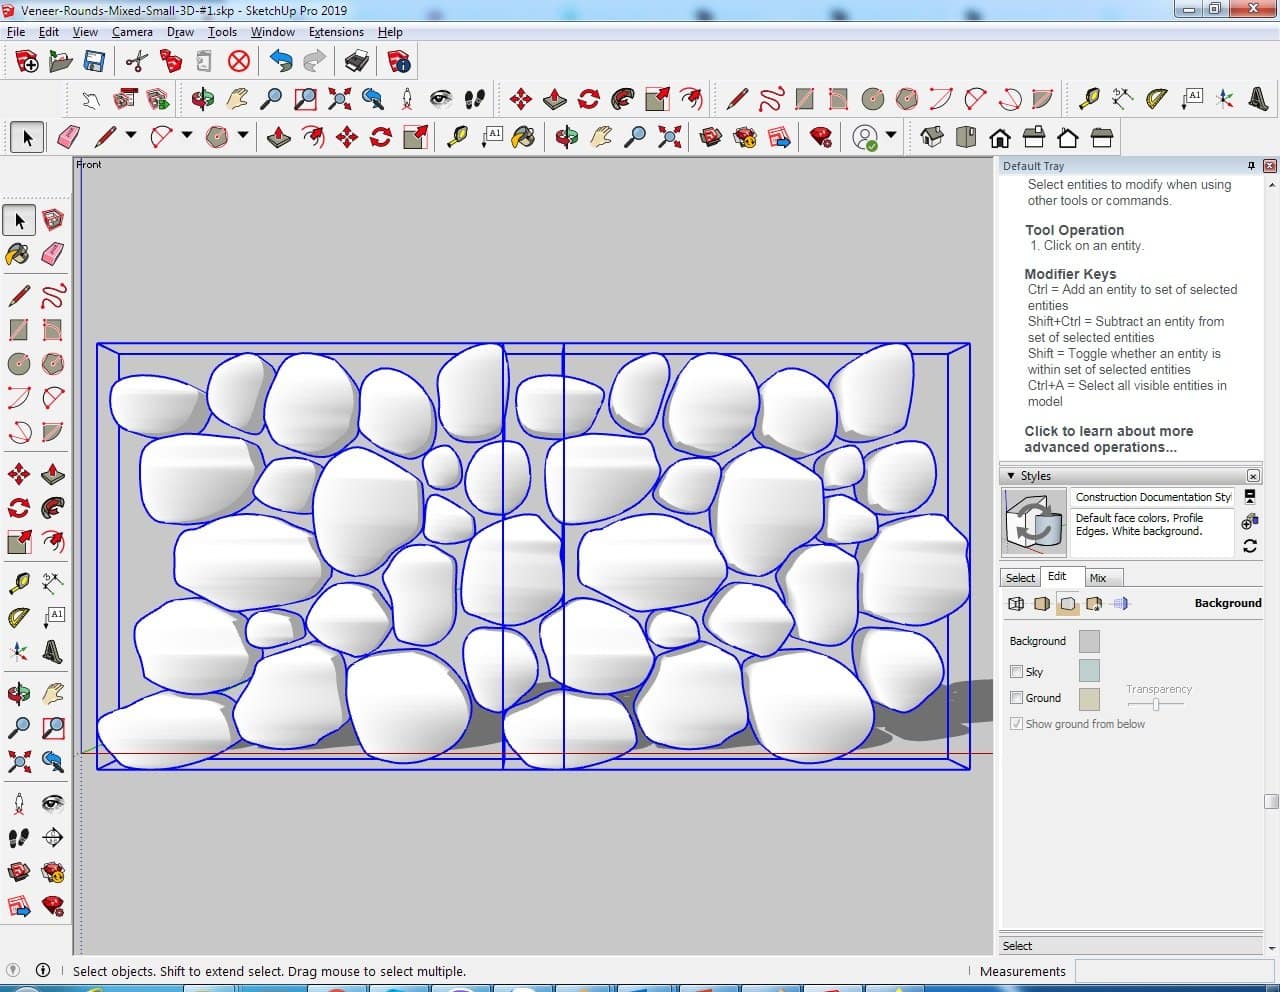Screen dimensions: 1280x992
Task: Click the Background color swatch
Action: (x=1089, y=642)
